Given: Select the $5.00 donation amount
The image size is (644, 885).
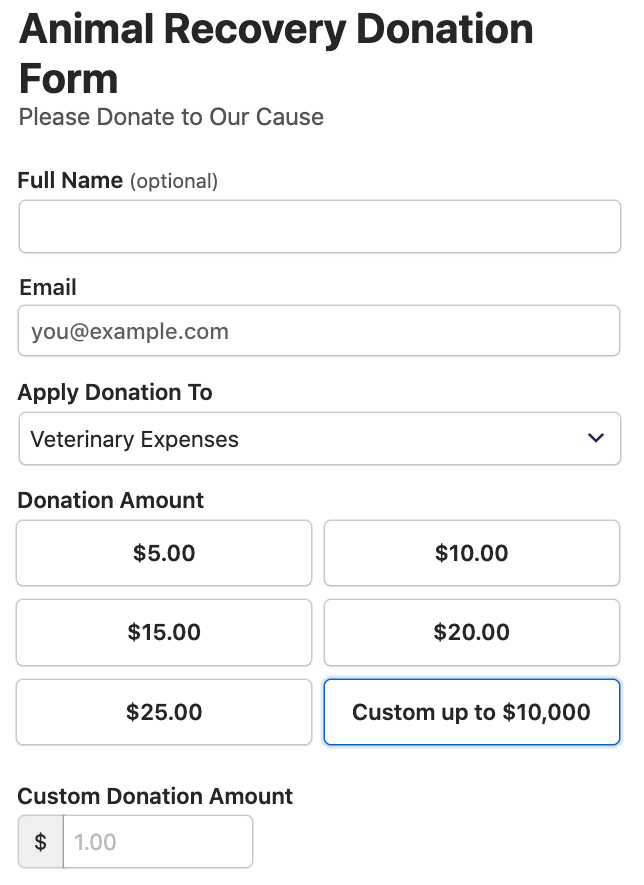Looking at the screenshot, I should click(x=164, y=553).
